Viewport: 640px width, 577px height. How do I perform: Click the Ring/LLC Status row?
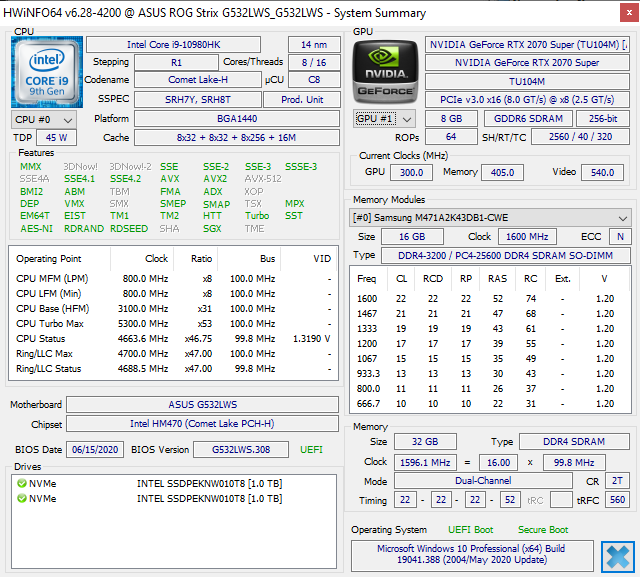(x=173, y=368)
